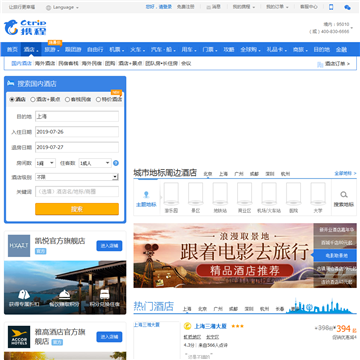Open the 房间数 room count dropdown
The image size is (360, 360).
point(46,163)
